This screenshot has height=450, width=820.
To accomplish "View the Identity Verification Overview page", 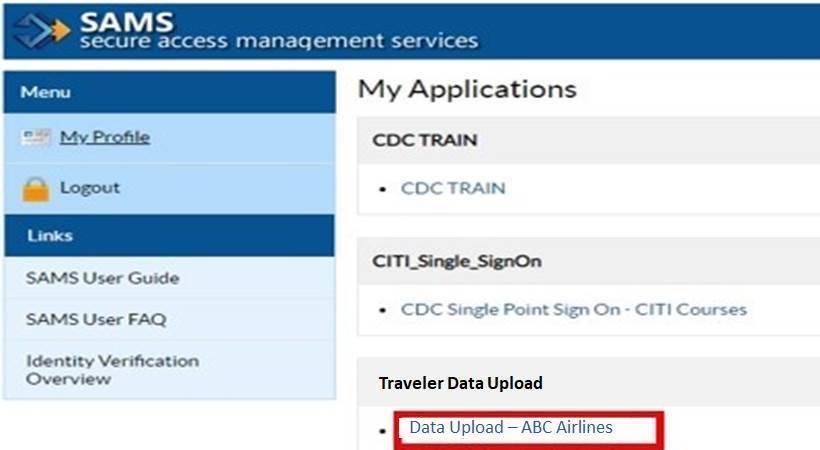I will (112, 369).
